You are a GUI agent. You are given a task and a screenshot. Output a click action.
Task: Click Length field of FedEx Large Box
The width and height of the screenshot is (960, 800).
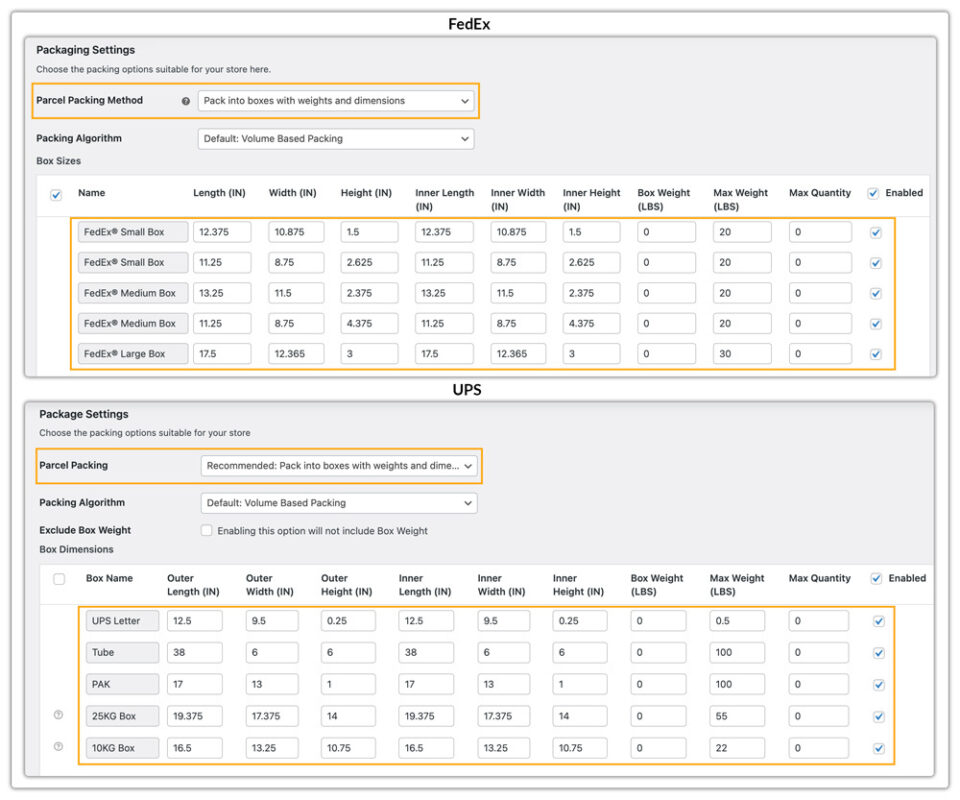pos(222,354)
